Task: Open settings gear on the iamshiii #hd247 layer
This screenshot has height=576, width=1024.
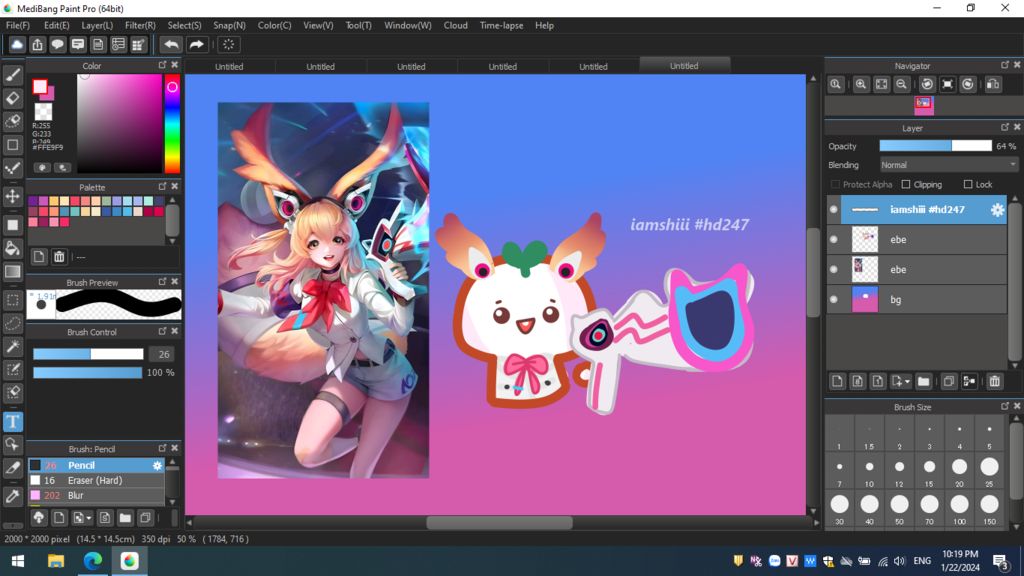Action: pos(997,210)
